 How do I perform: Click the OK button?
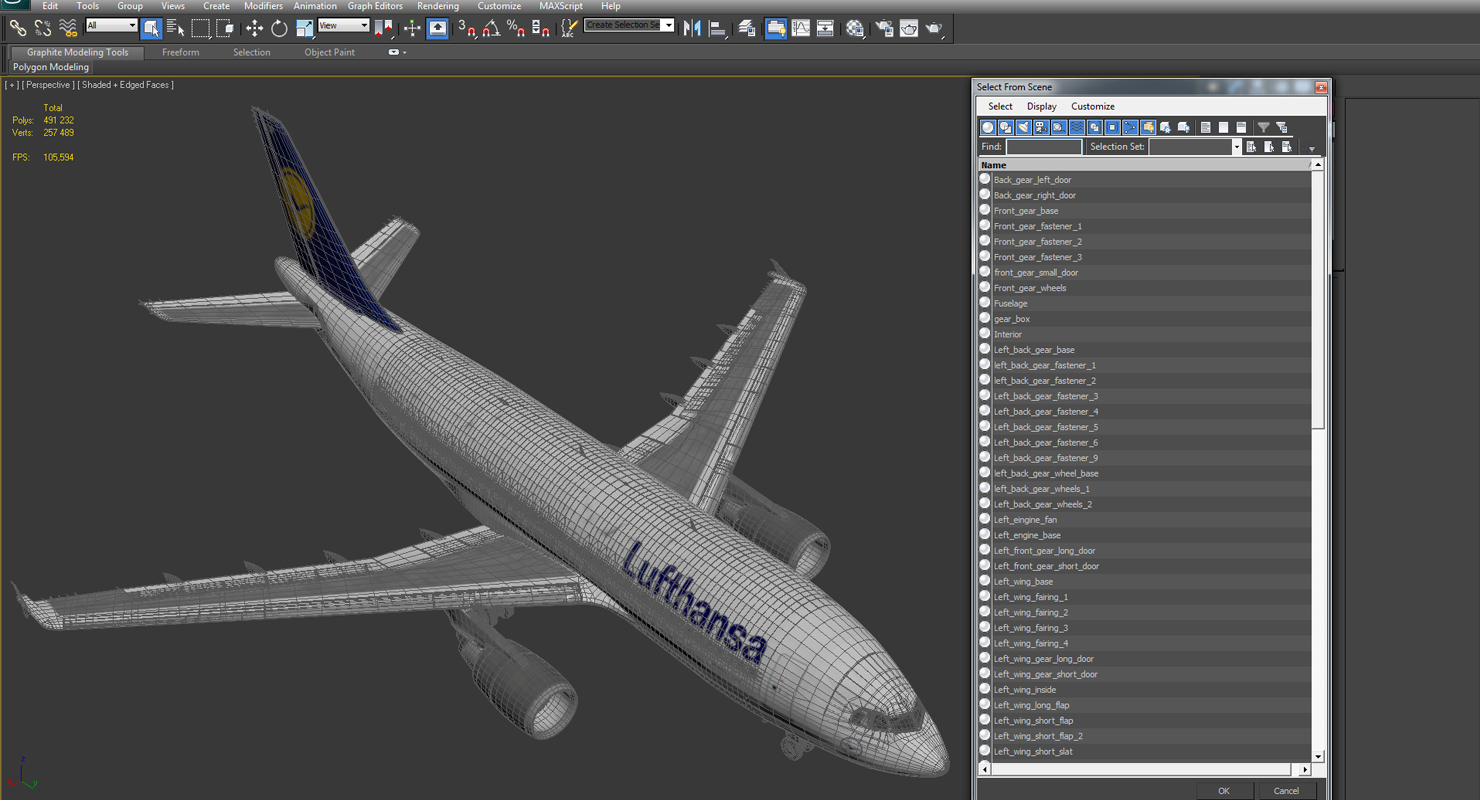point(1223,791)
